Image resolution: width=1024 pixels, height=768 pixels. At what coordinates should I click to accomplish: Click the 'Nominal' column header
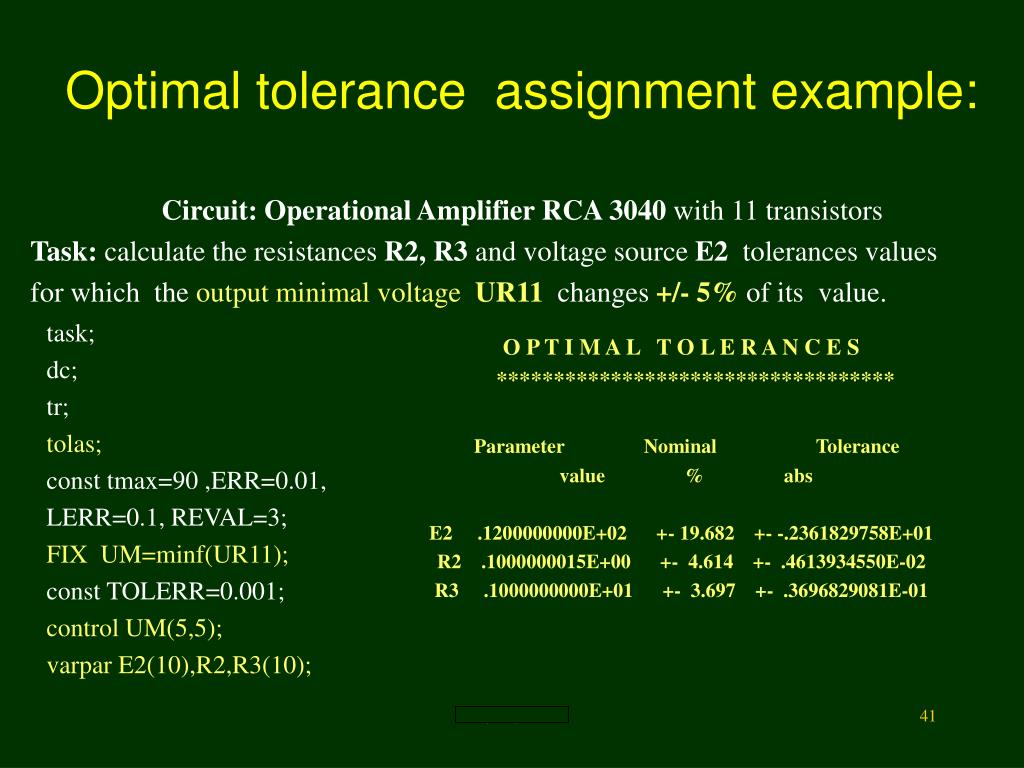coord(680,447)
